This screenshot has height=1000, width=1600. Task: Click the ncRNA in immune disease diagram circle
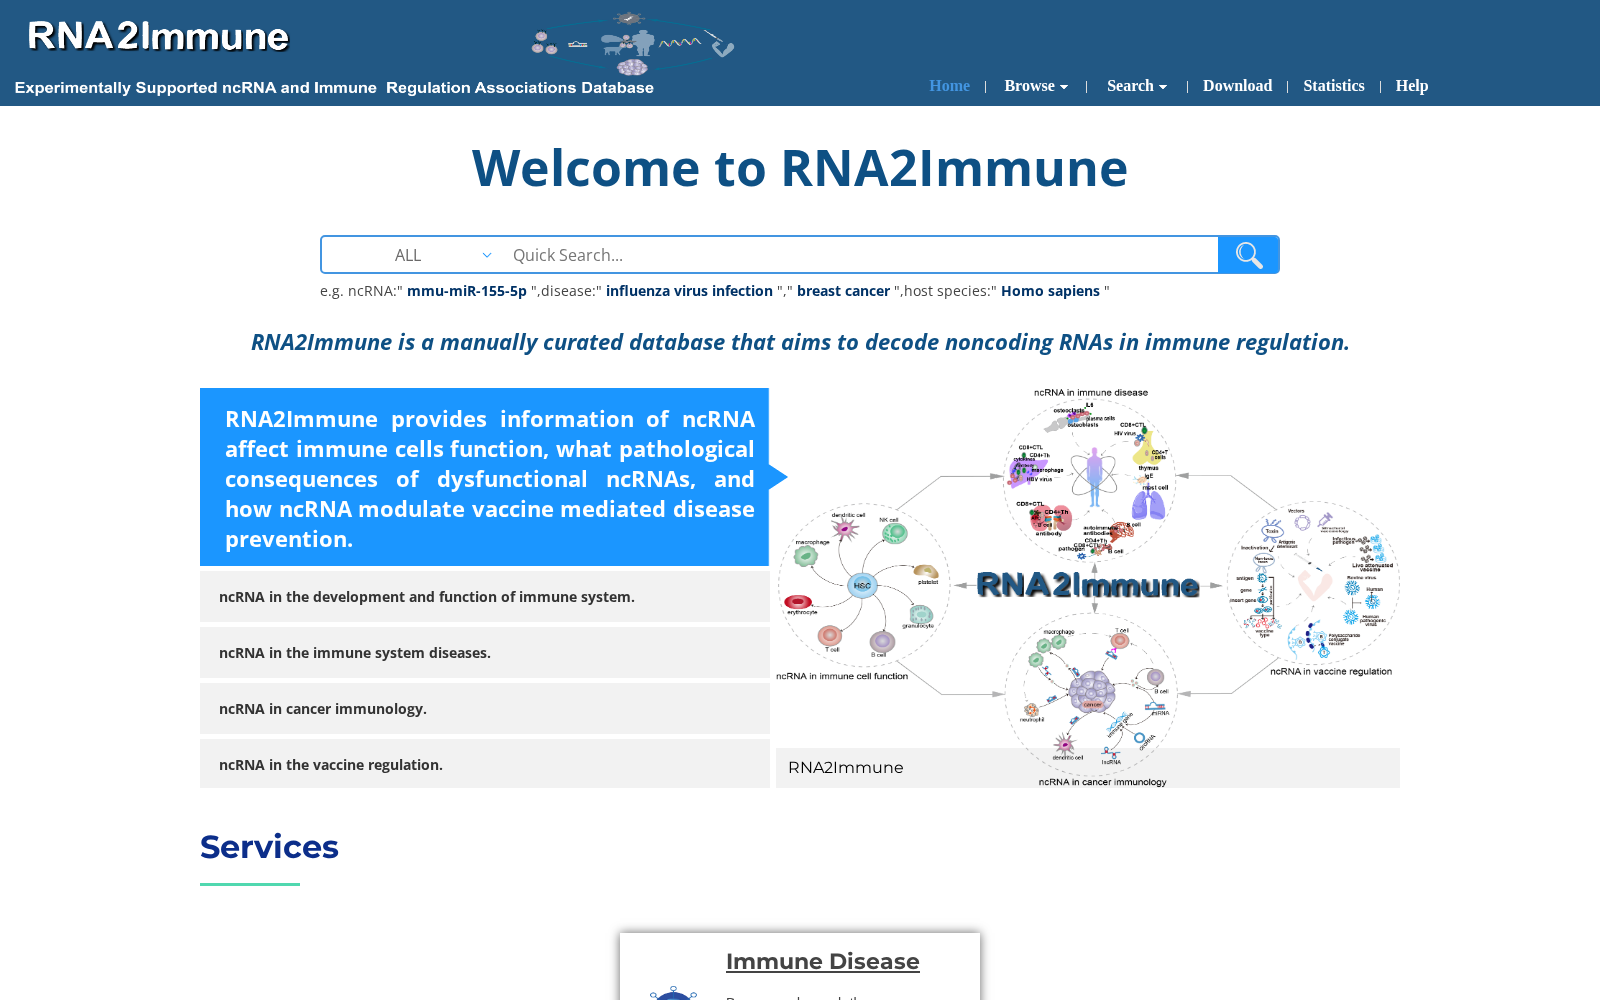click(1090, 480)
